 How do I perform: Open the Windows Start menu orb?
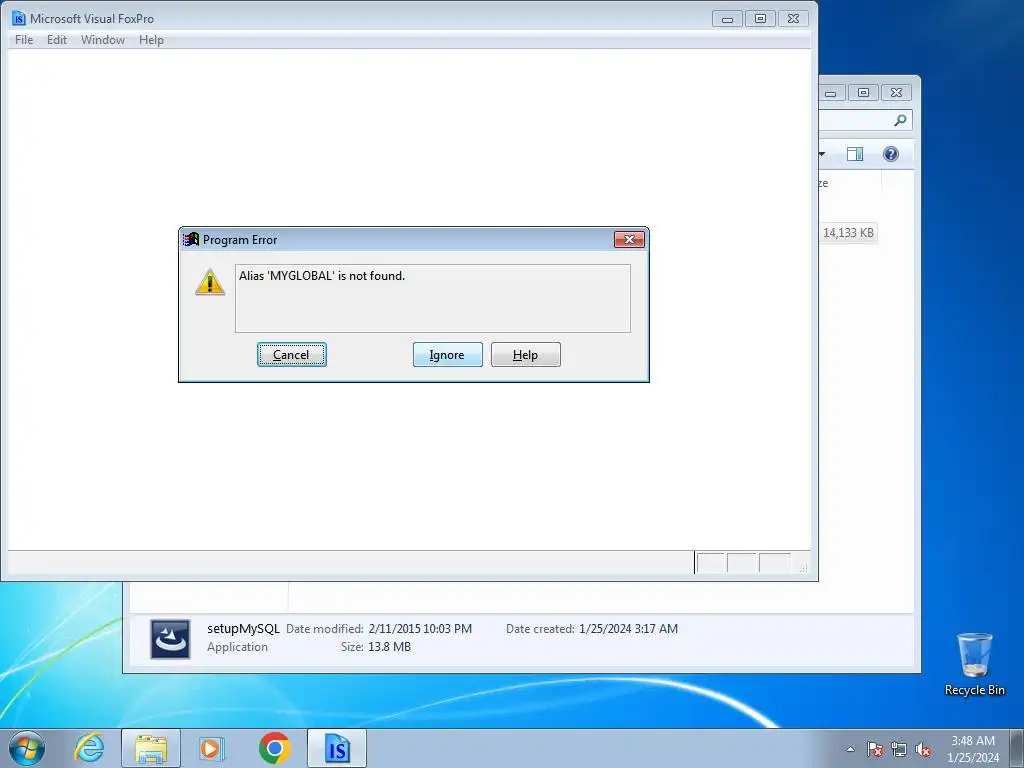[x=27, y=748]
